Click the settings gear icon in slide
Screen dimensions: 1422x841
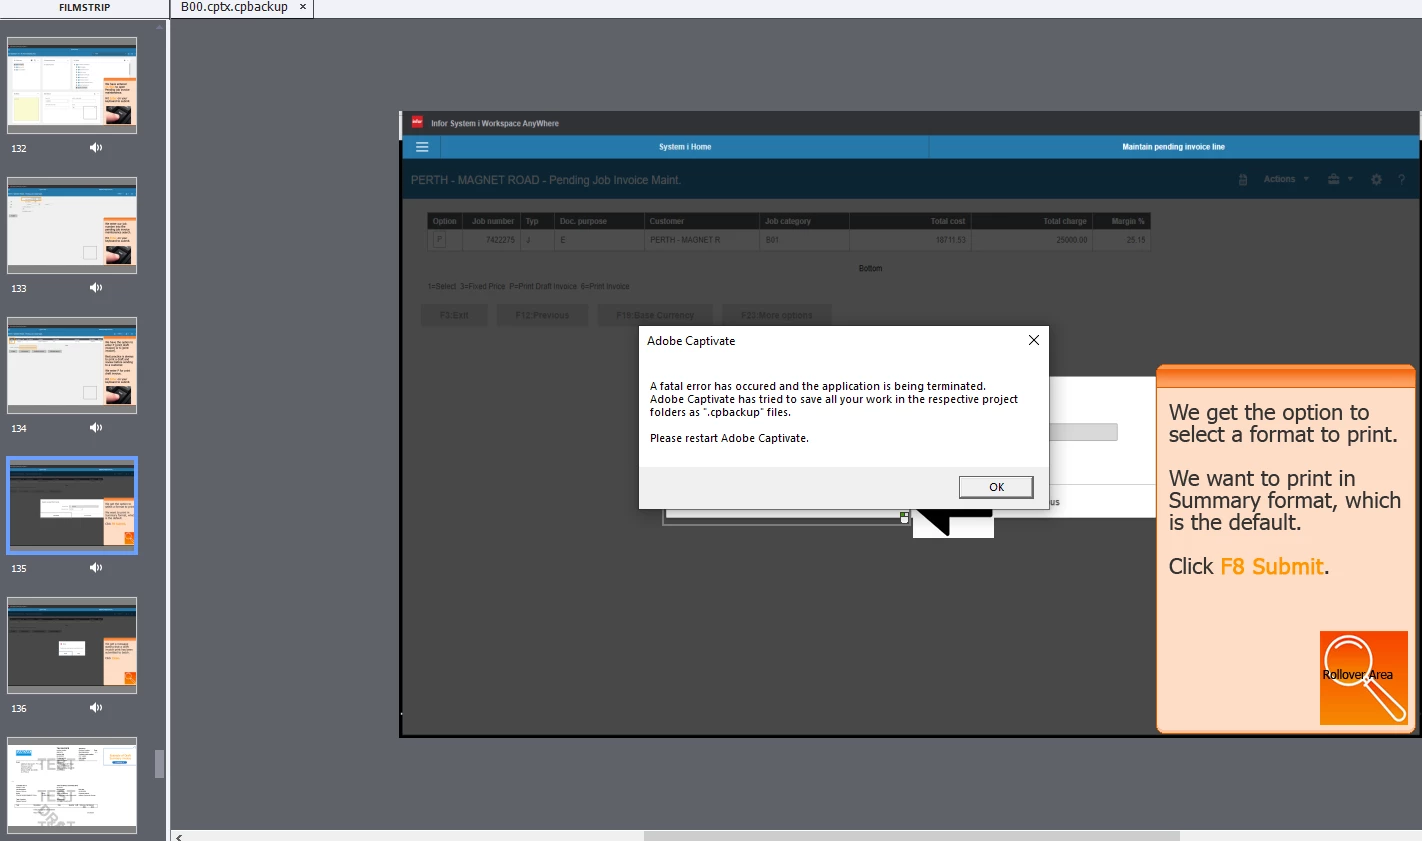pos(1376,180)
